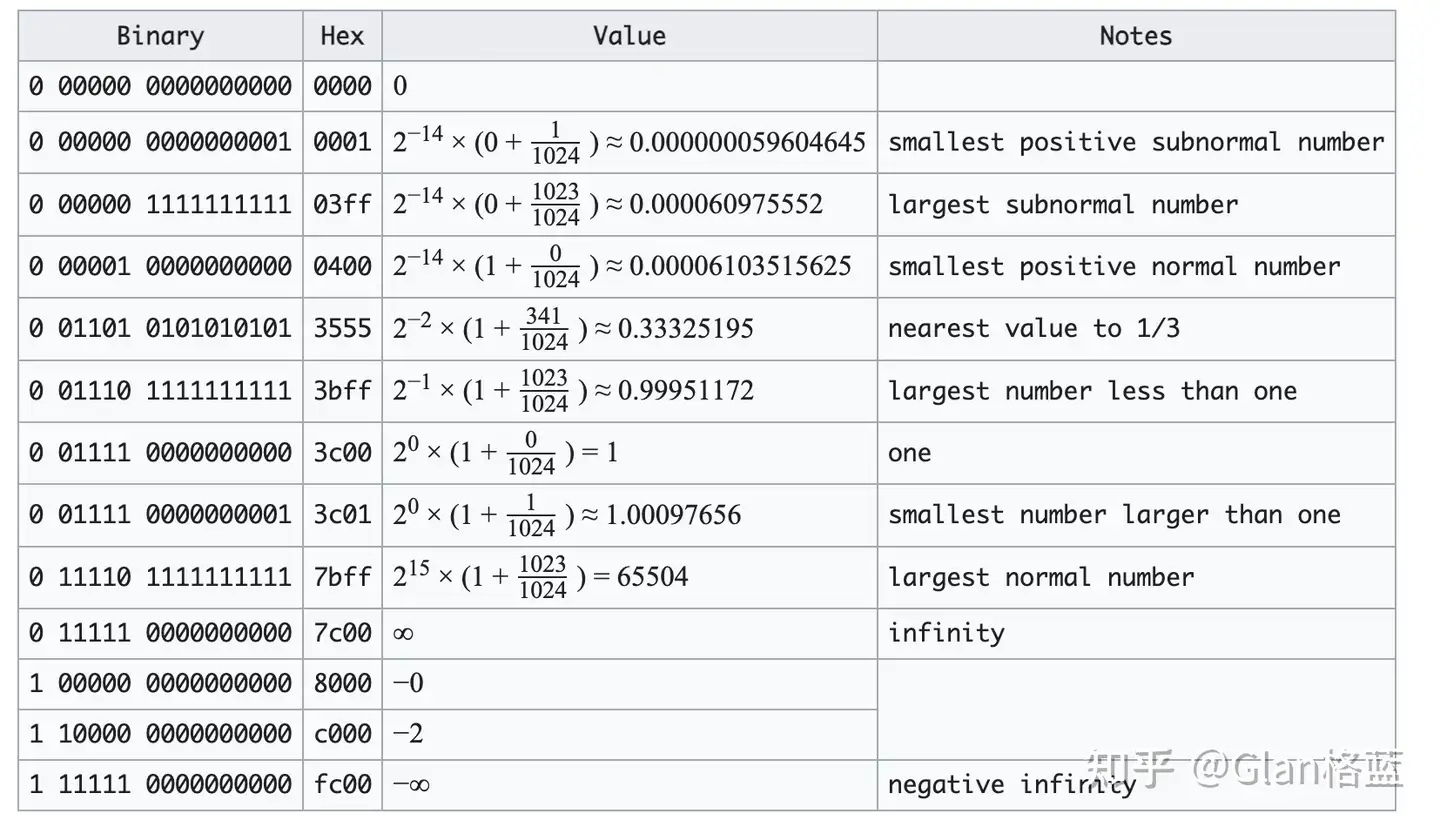Viewport: 1440px width, 827px height.
Task: Click the hex value 3555
Action: (x=342, y=328)
